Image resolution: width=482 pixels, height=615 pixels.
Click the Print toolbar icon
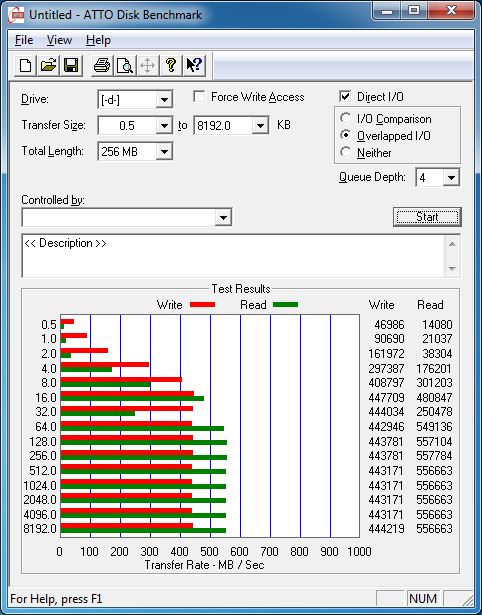[102, 66]
